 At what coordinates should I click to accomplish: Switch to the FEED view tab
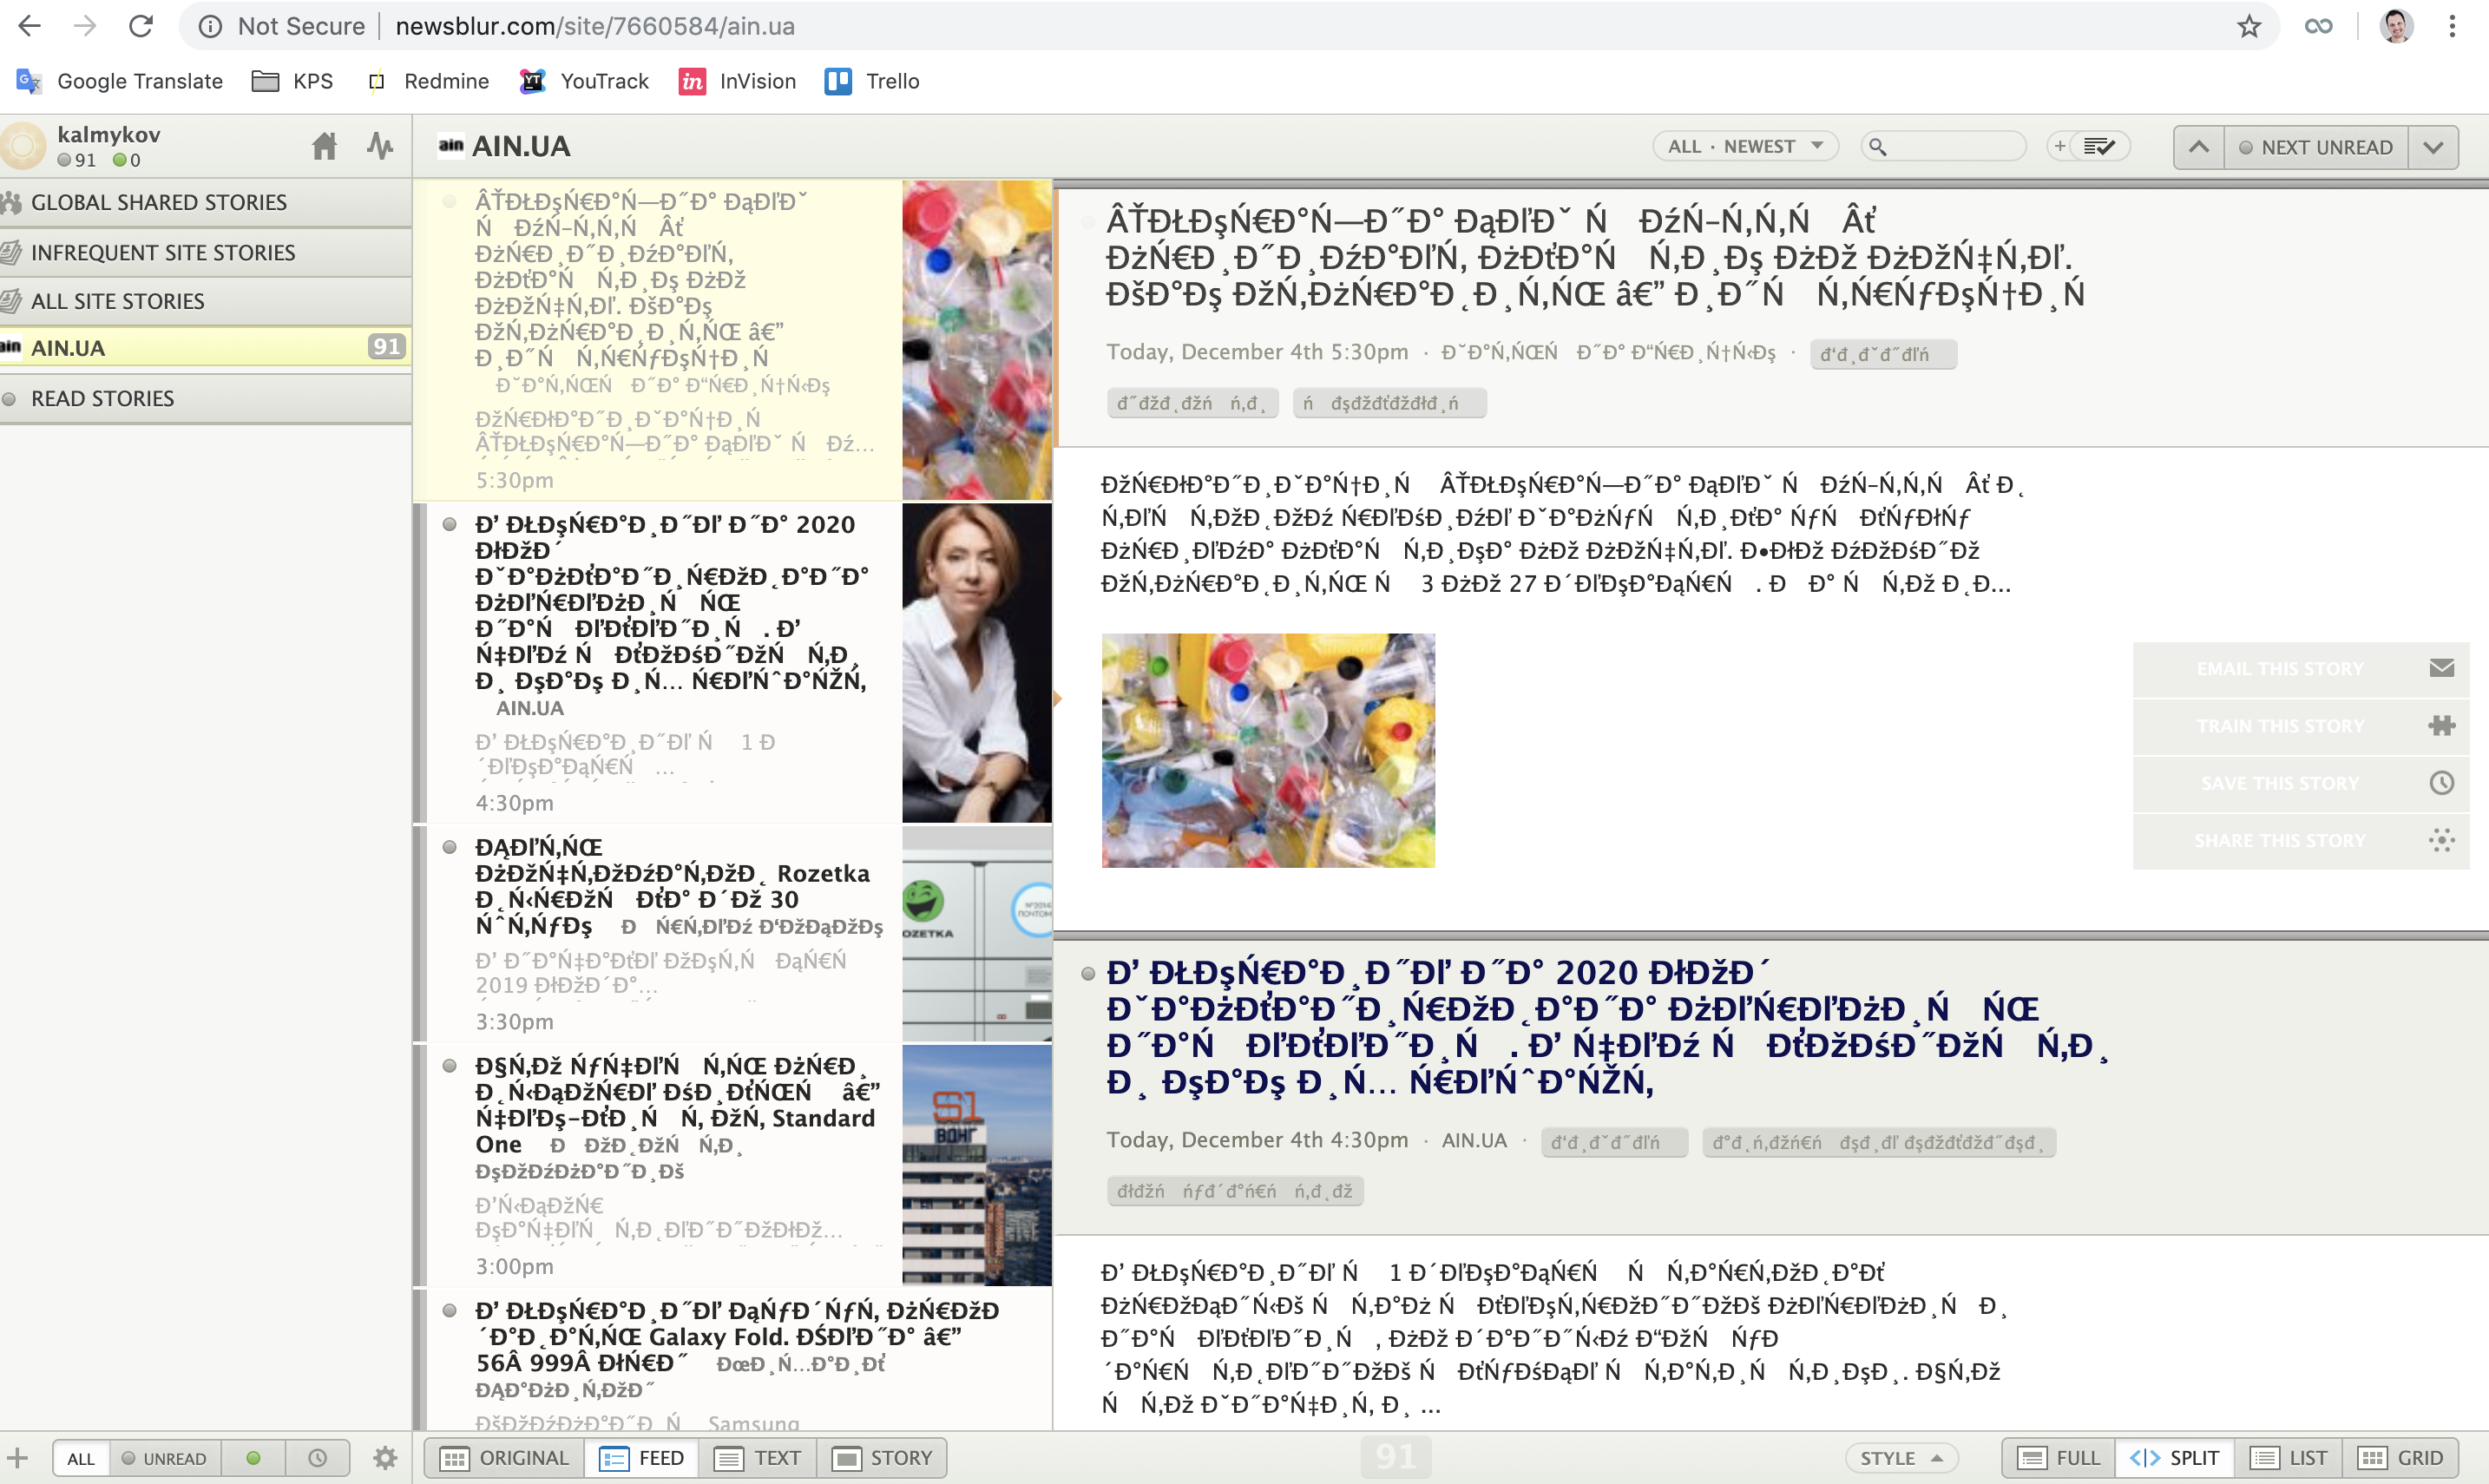tap(641, 1458)
